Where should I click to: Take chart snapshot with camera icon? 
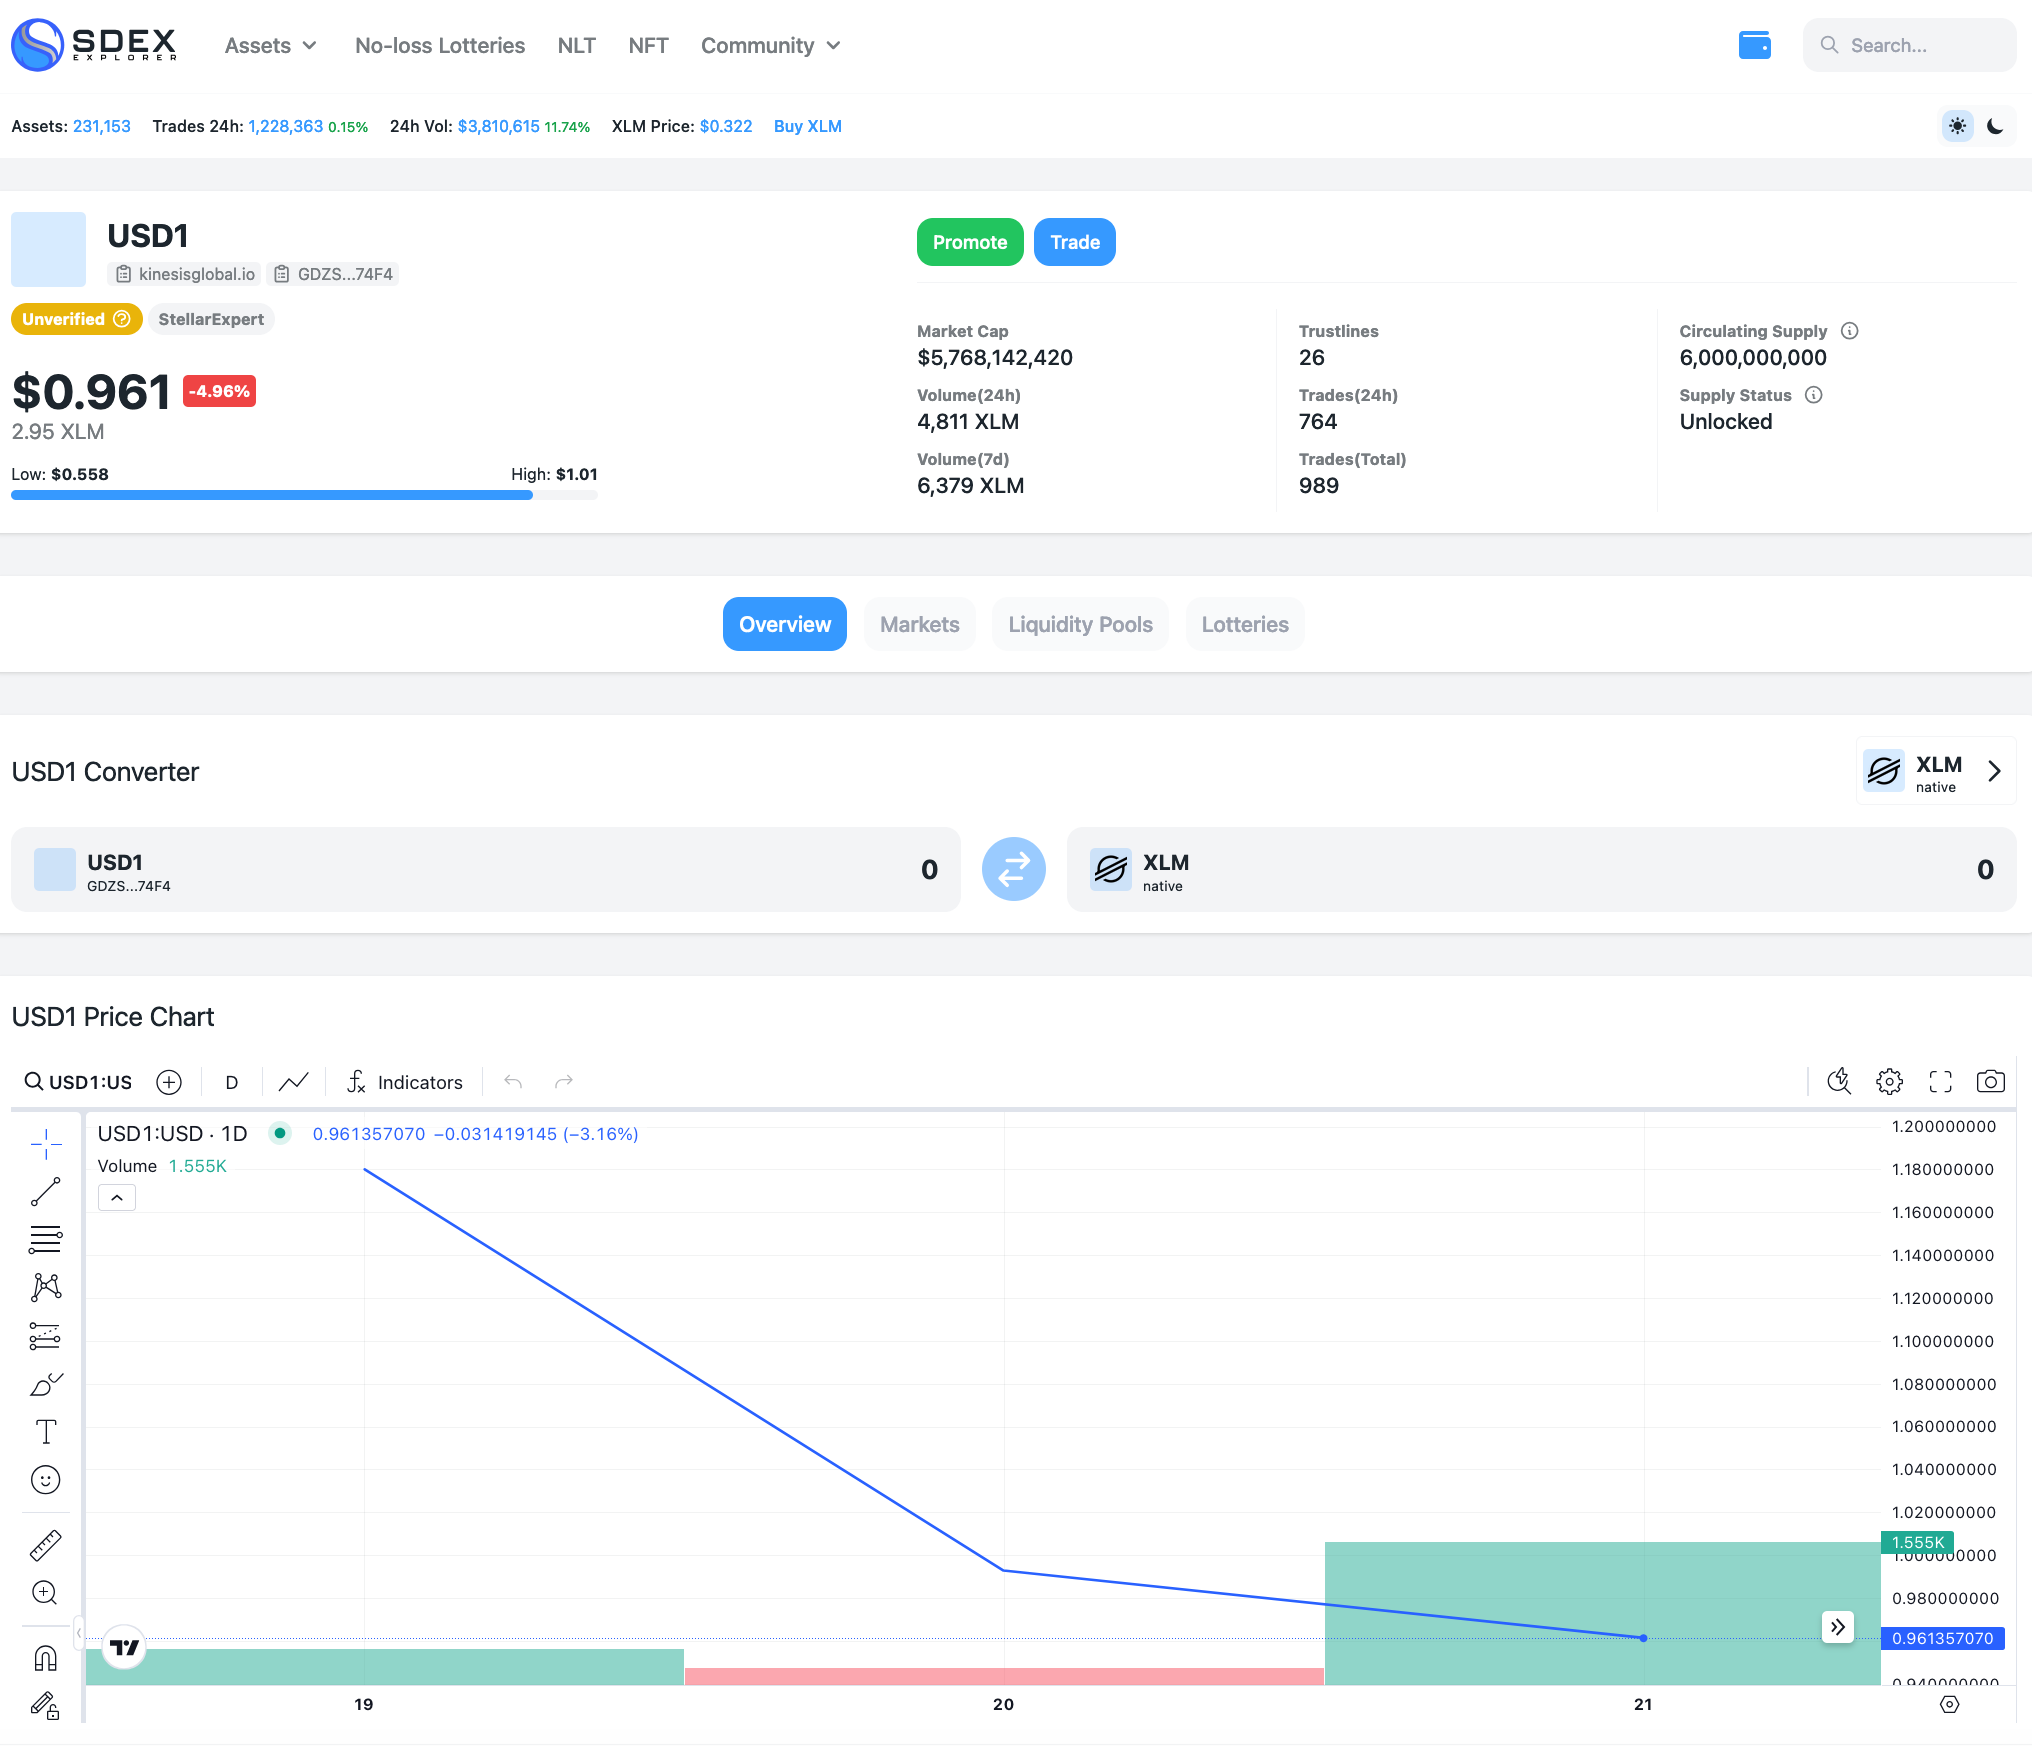point(1990,1081)
